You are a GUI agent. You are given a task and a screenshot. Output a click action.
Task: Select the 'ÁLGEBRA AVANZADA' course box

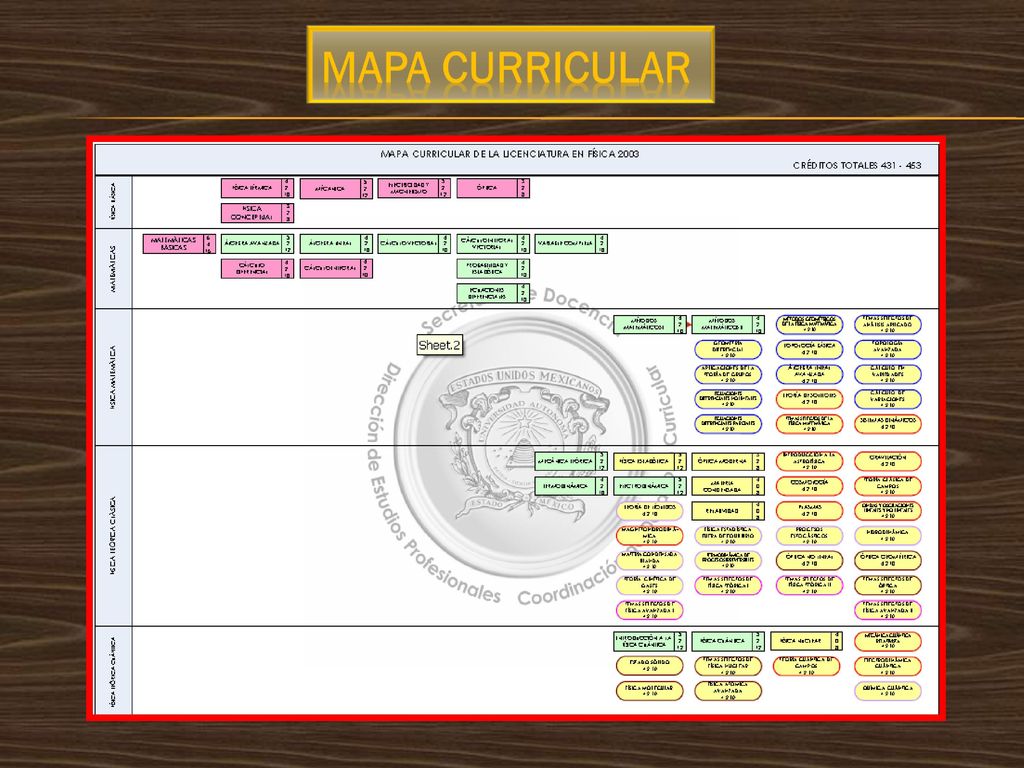click(x=257, y=244)
